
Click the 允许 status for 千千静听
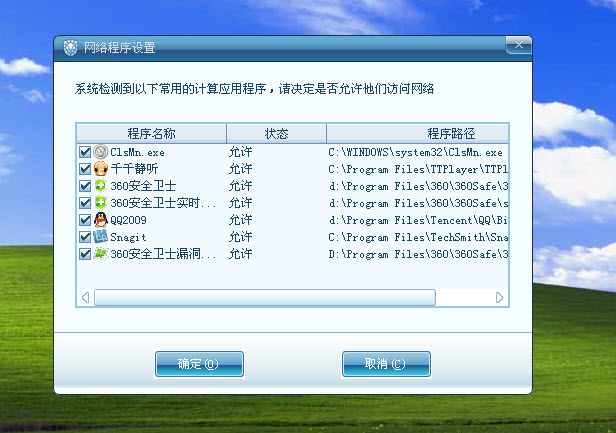[x=240, y=169]
